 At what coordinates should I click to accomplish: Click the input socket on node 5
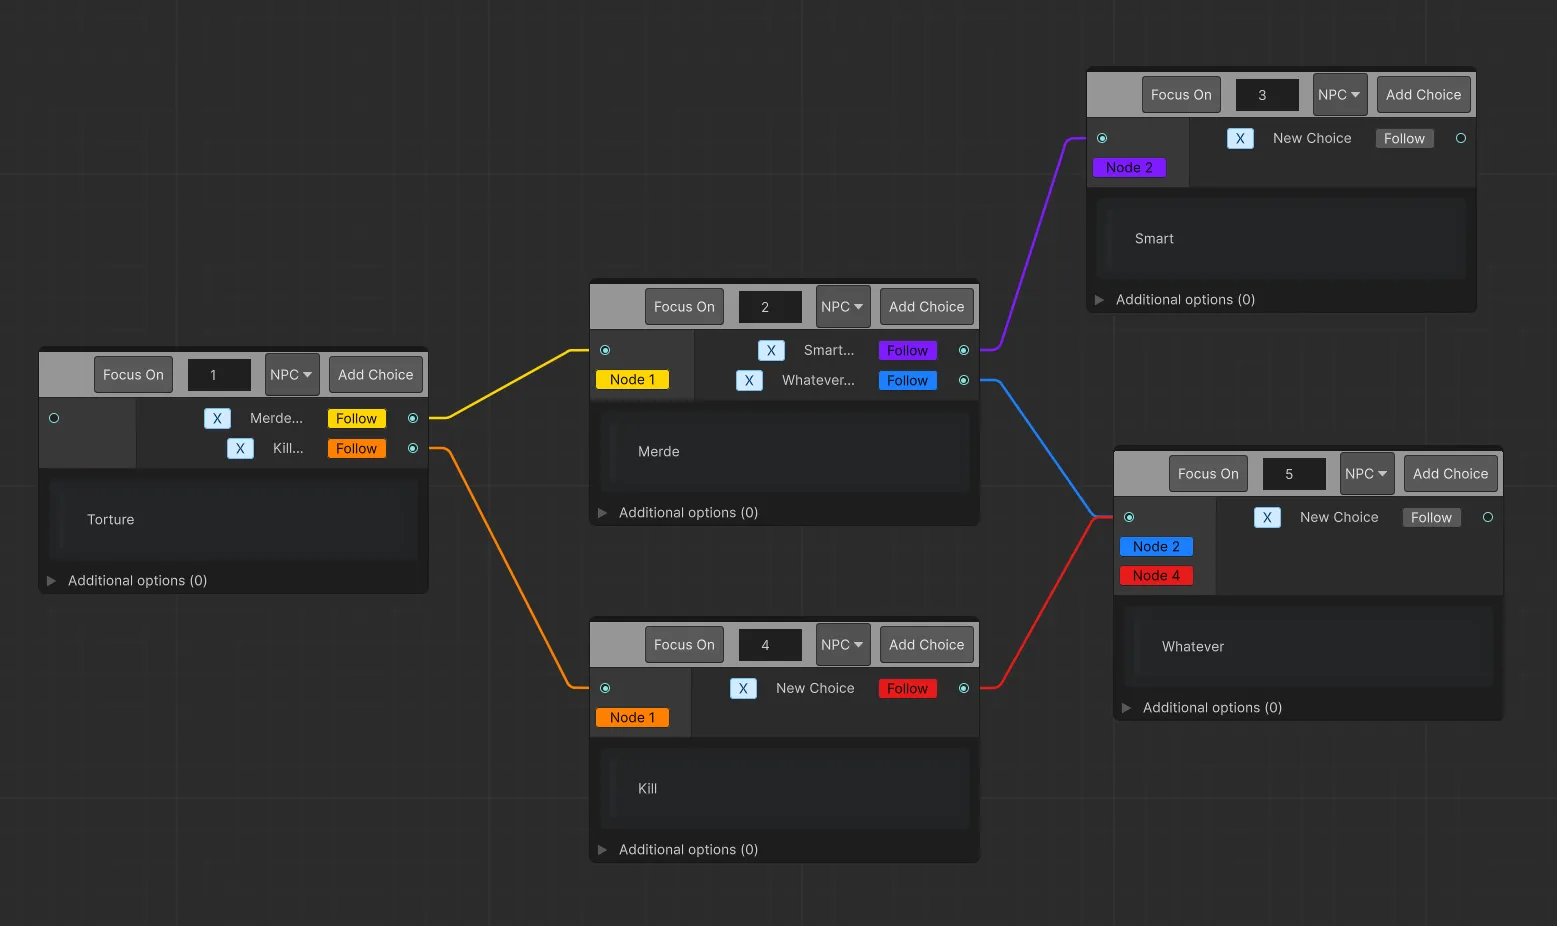(1129, 517)
